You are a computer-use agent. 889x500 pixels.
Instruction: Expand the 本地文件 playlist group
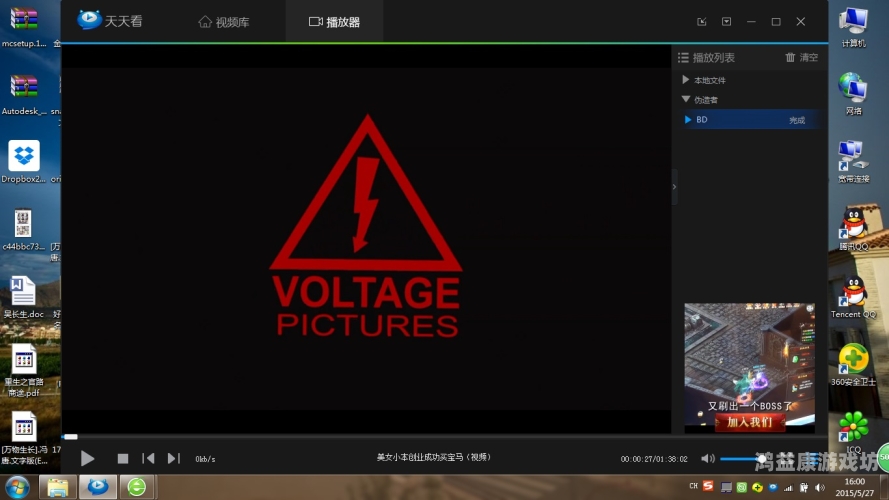(x=686, y=80)
